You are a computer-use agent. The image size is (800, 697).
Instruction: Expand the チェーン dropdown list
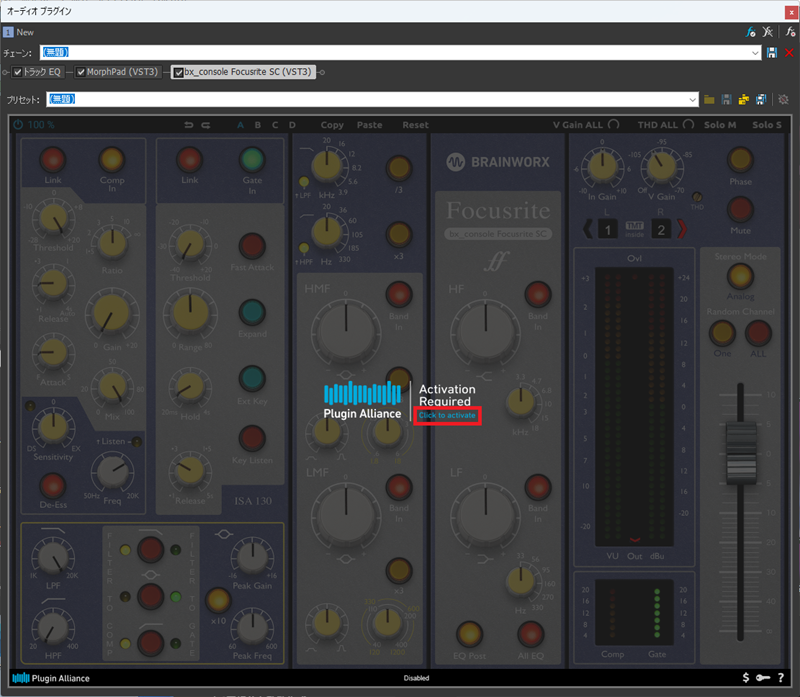click(758, 52)
